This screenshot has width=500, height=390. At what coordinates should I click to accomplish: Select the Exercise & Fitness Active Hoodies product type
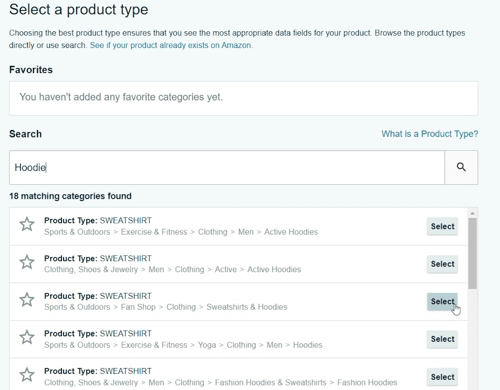tap(442, 226)
